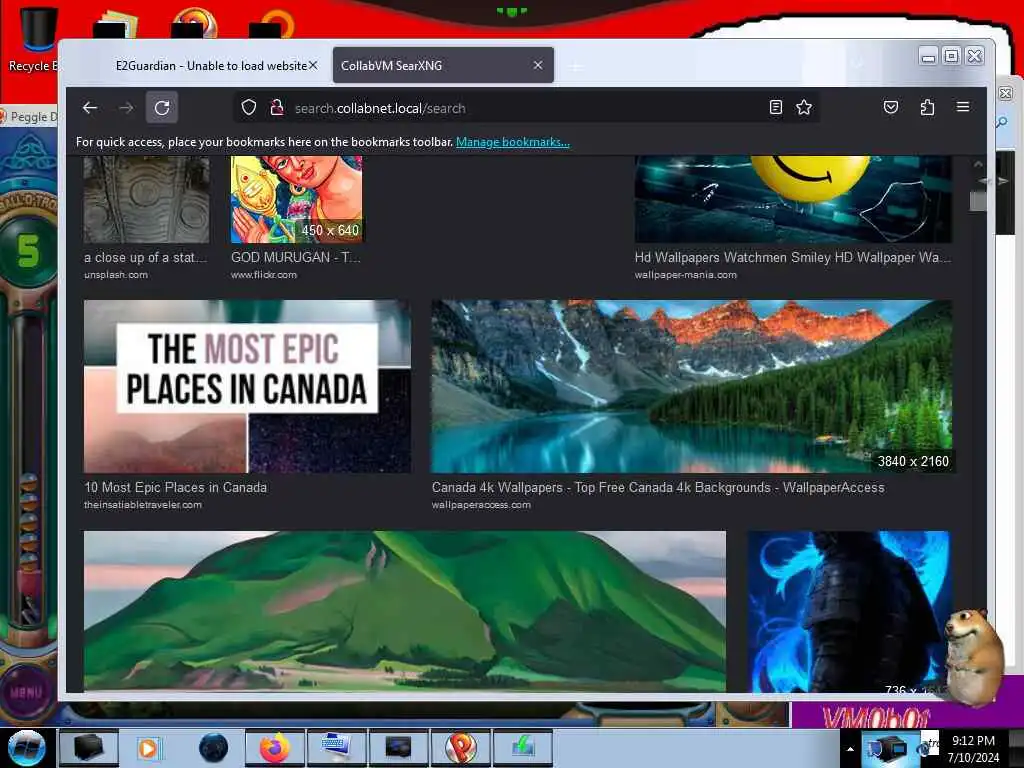Reload the CollabVM SearXNG page
1024x768 pixels.
tap(162, 108)
